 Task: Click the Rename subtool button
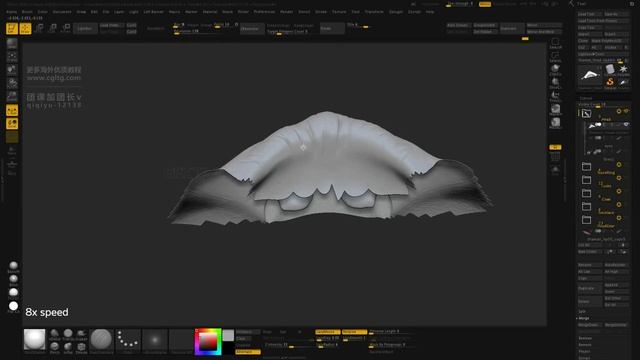click(590, 265)
